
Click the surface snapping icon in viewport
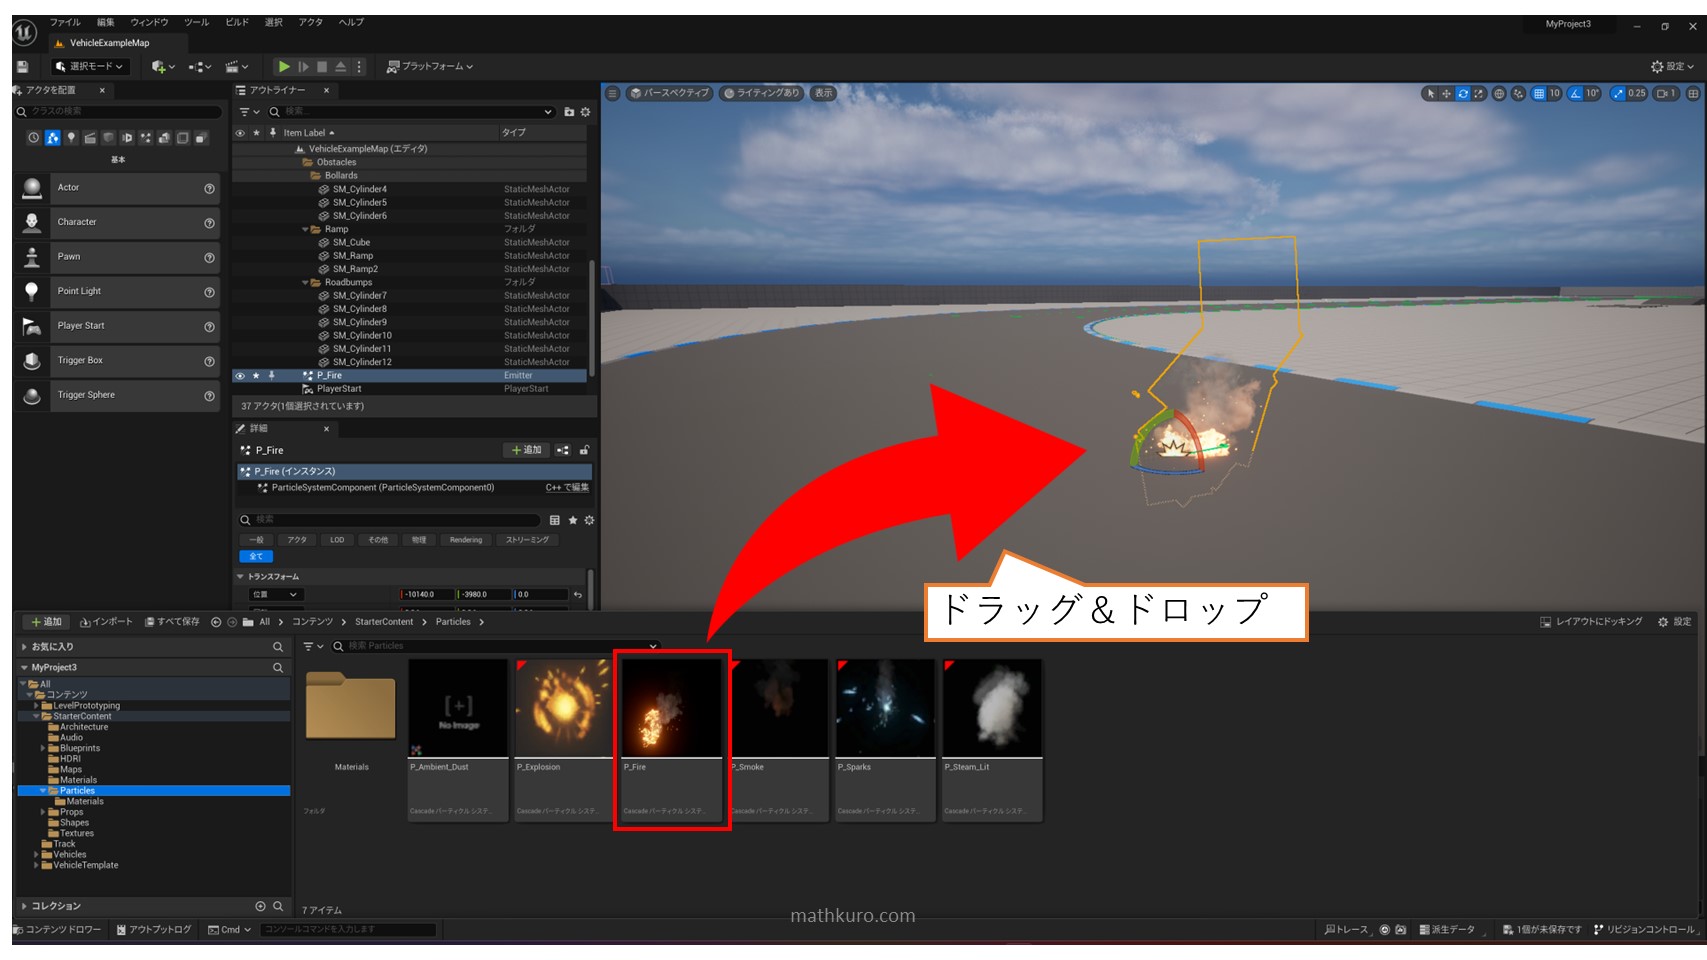pyautogui.click(x=1518, y=93)
